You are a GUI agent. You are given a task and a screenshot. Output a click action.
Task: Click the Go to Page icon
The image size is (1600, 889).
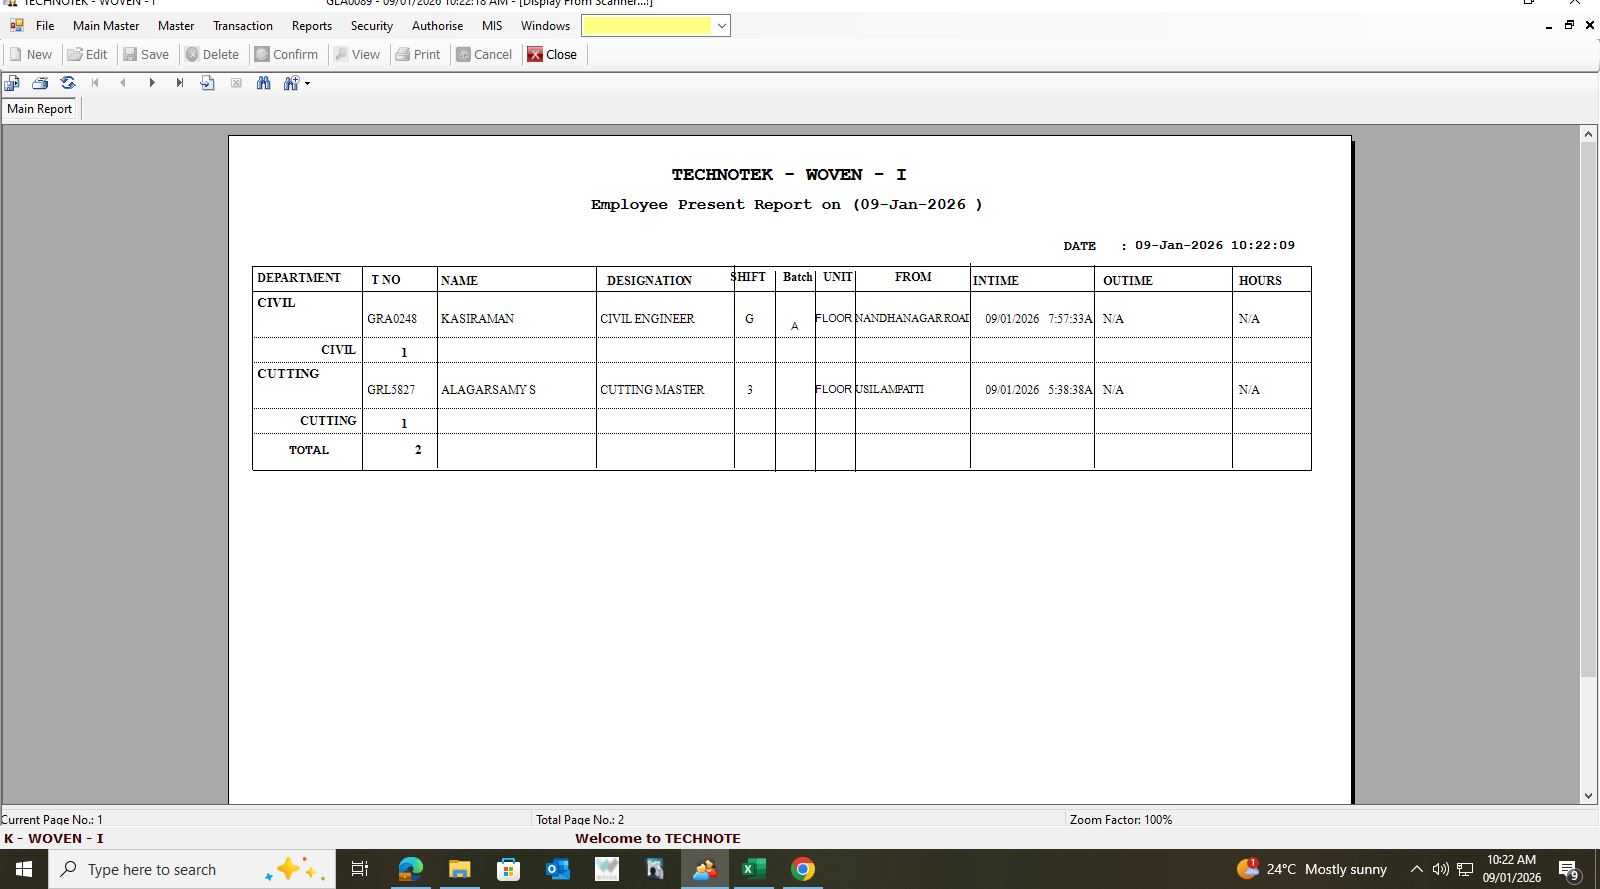click(208, 83)
